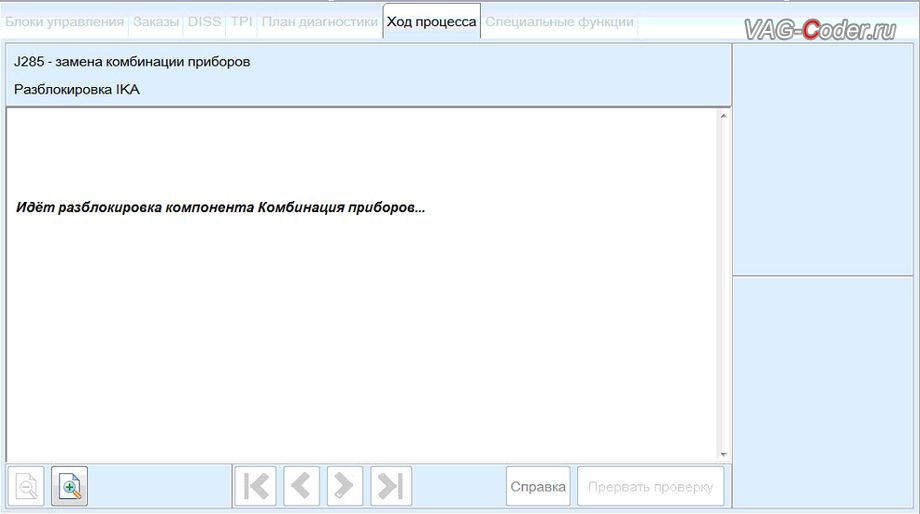Click the 'Разблокировка IKA' line
Screen dimensions: 920x514
tap(77, 90)
